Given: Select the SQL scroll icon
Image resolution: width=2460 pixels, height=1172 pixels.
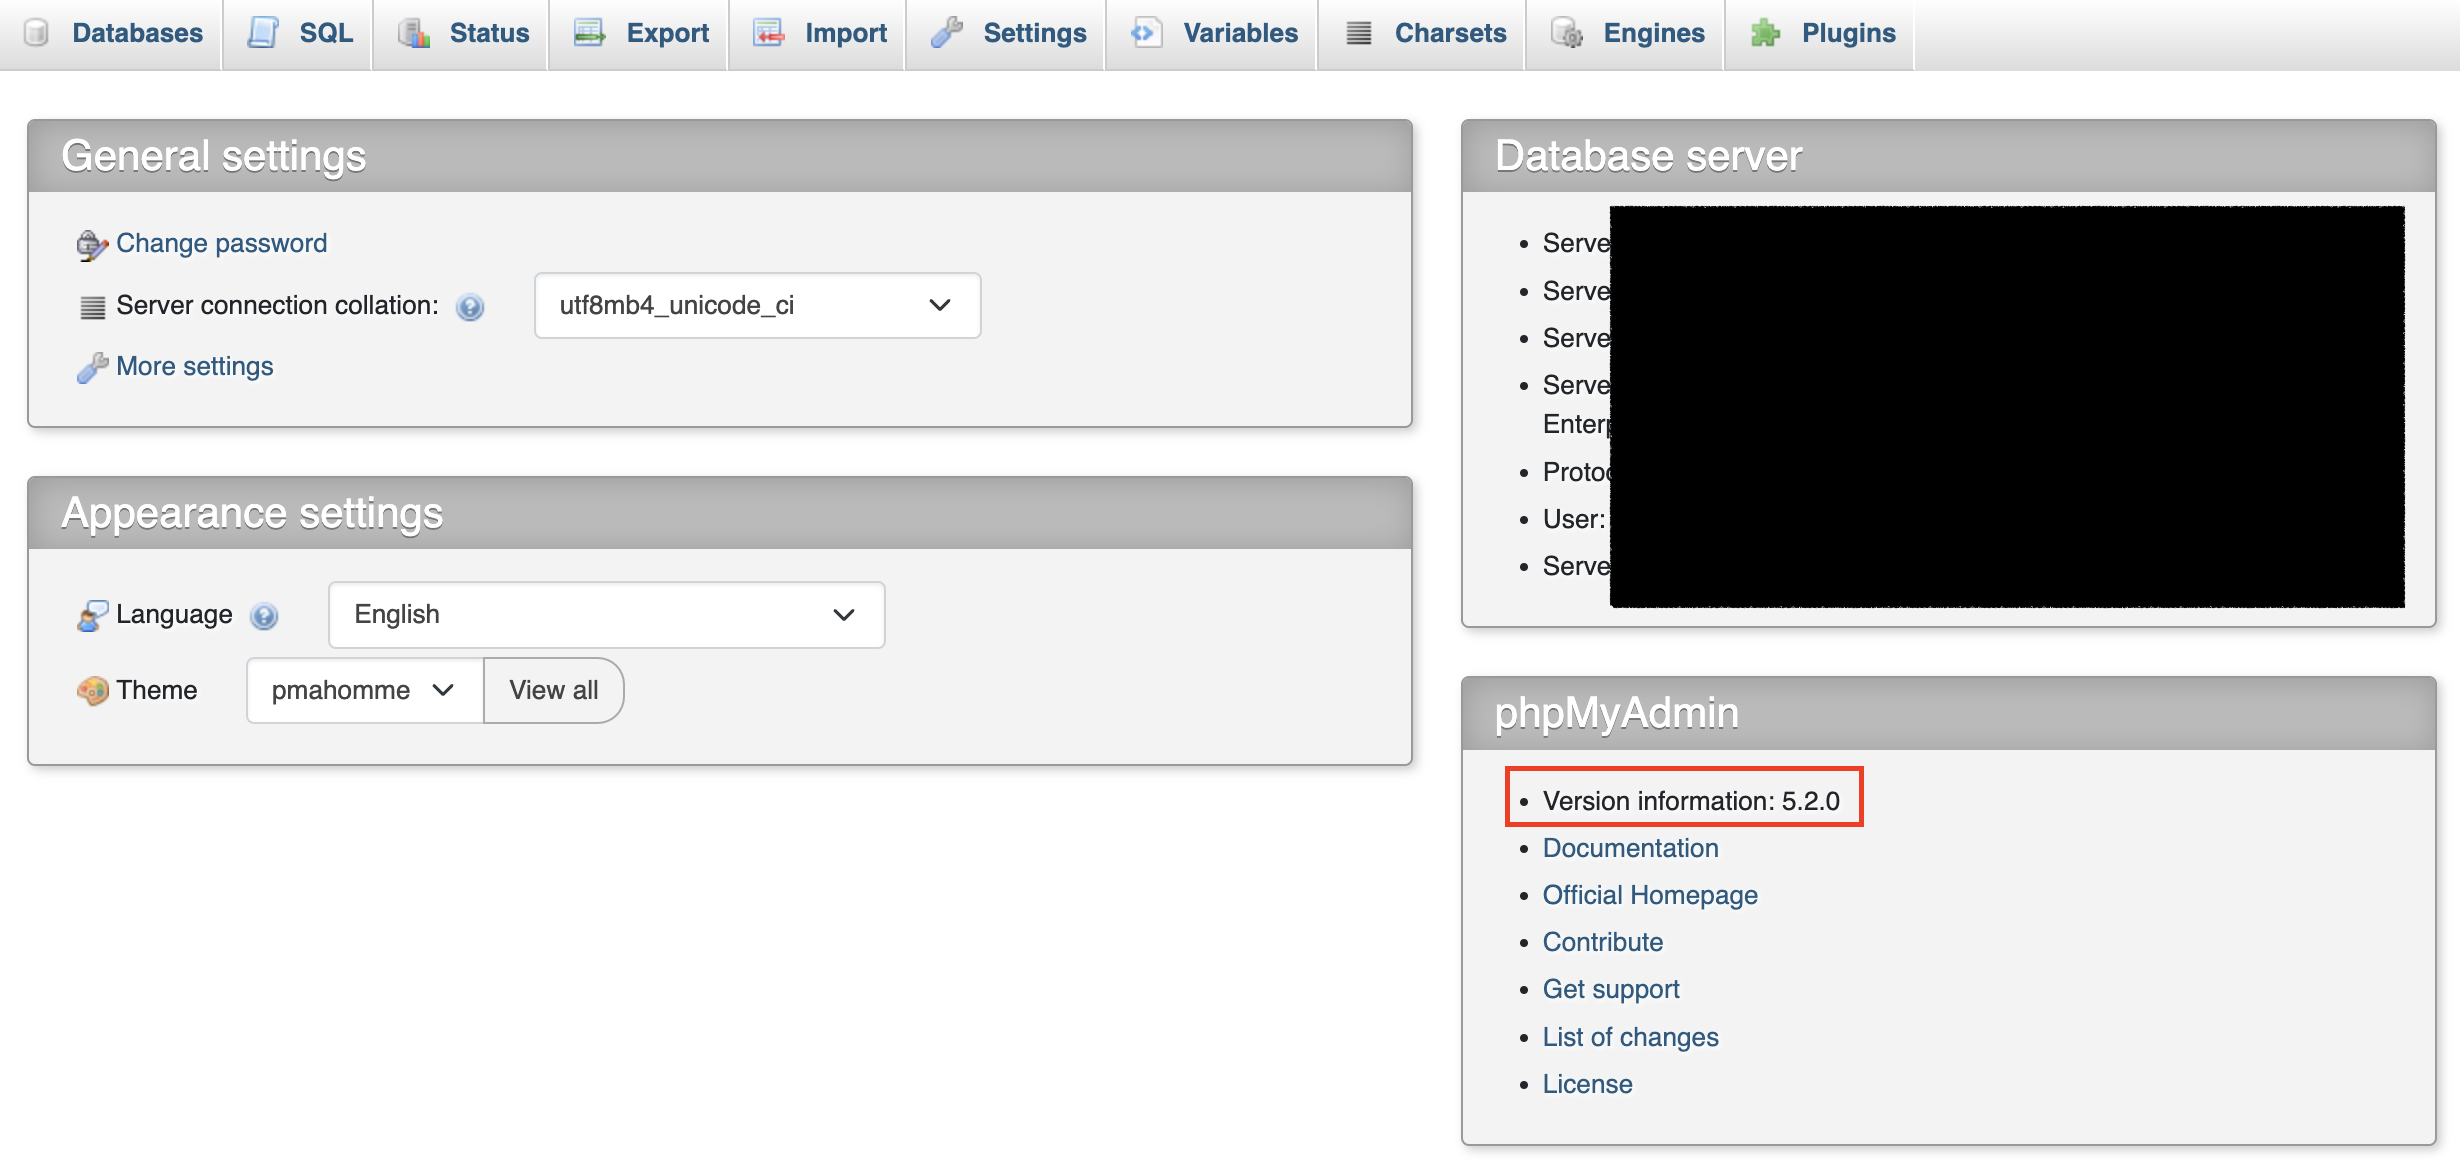Looking at the screenshot, I should (263, 33).
